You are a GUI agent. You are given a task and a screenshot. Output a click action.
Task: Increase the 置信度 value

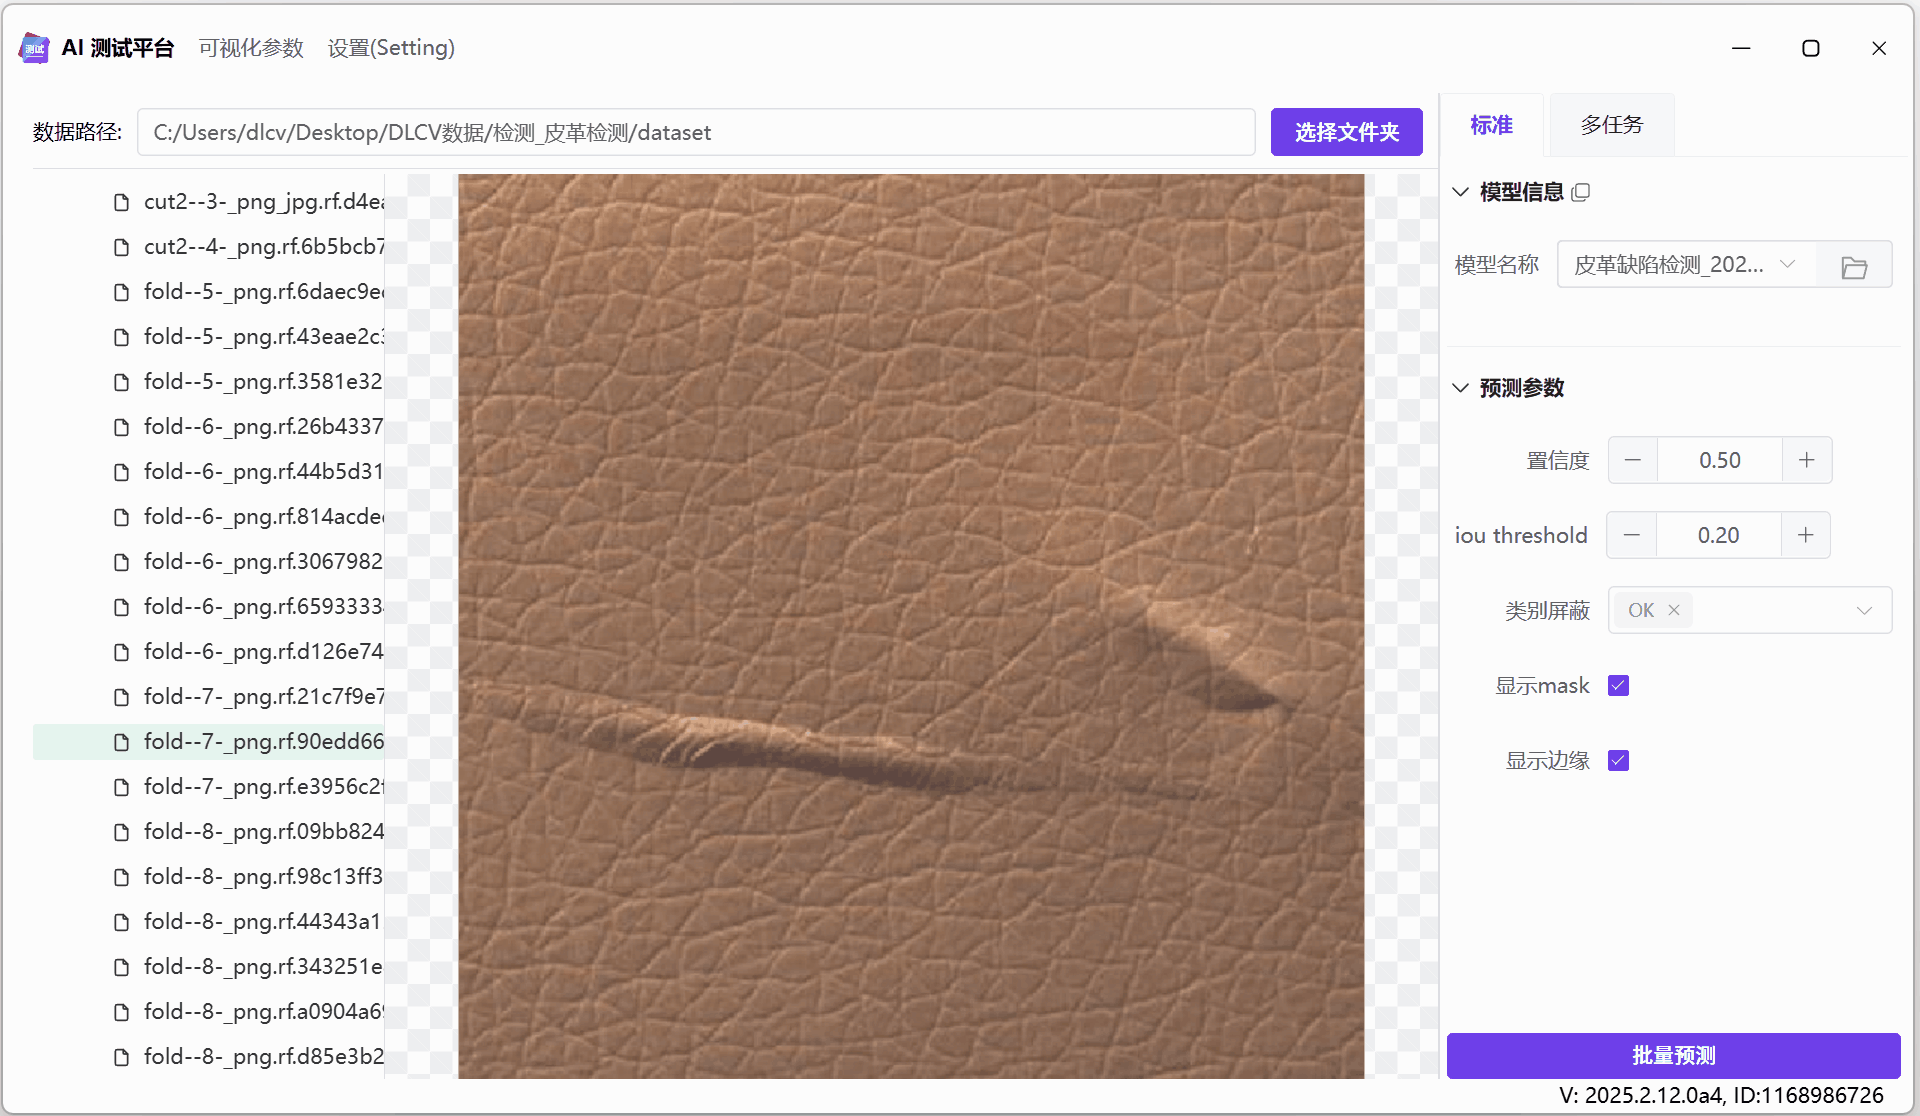pos(1807,460)
